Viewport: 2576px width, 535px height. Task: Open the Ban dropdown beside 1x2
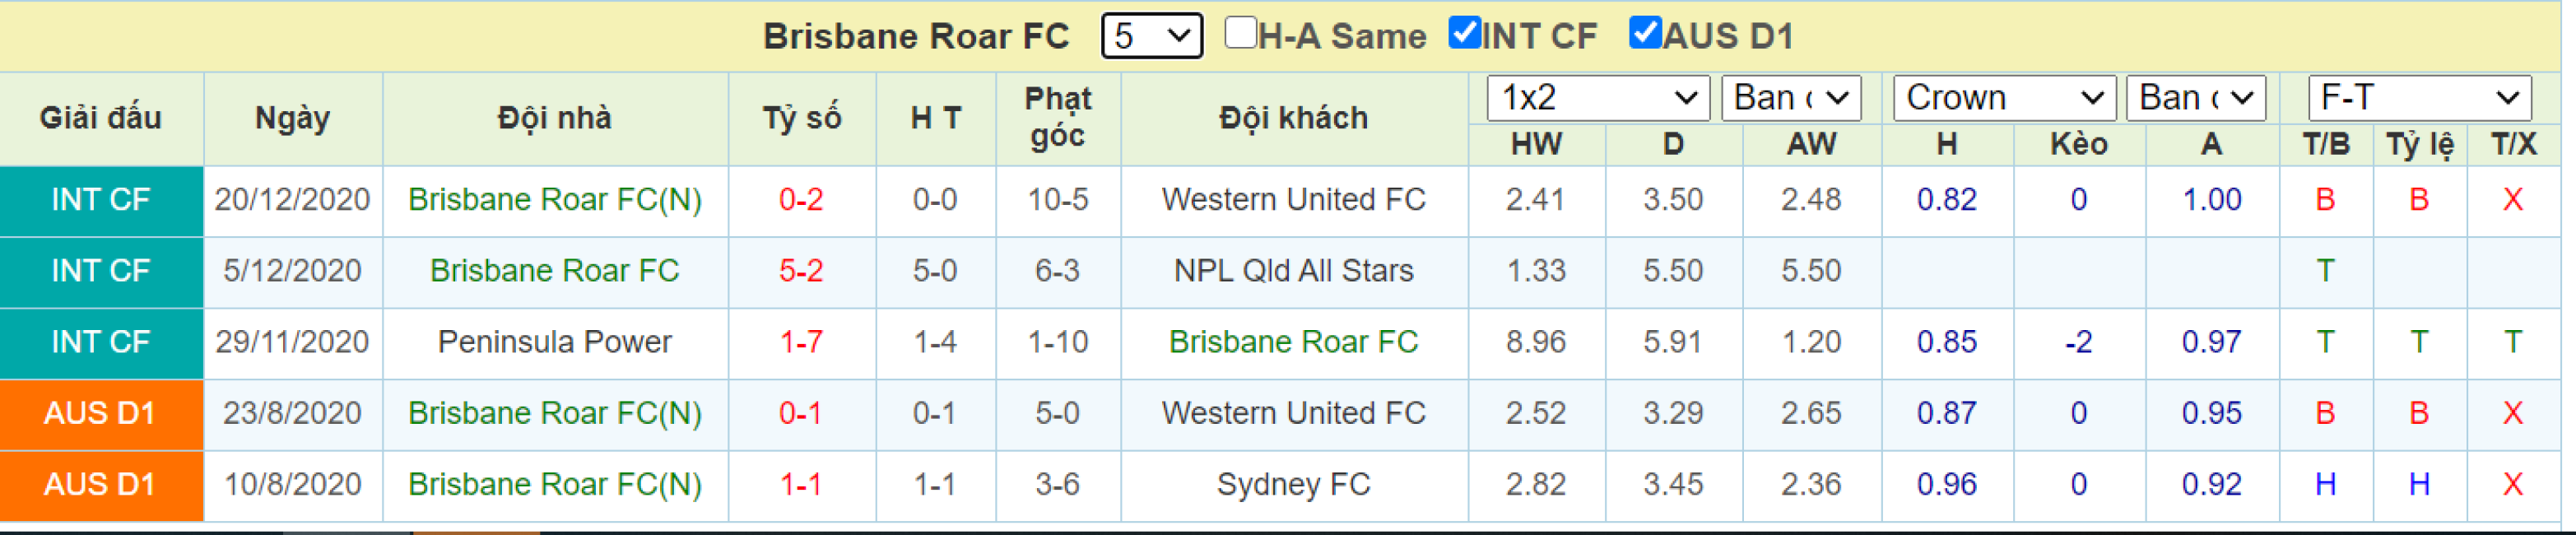(1790, 98)
